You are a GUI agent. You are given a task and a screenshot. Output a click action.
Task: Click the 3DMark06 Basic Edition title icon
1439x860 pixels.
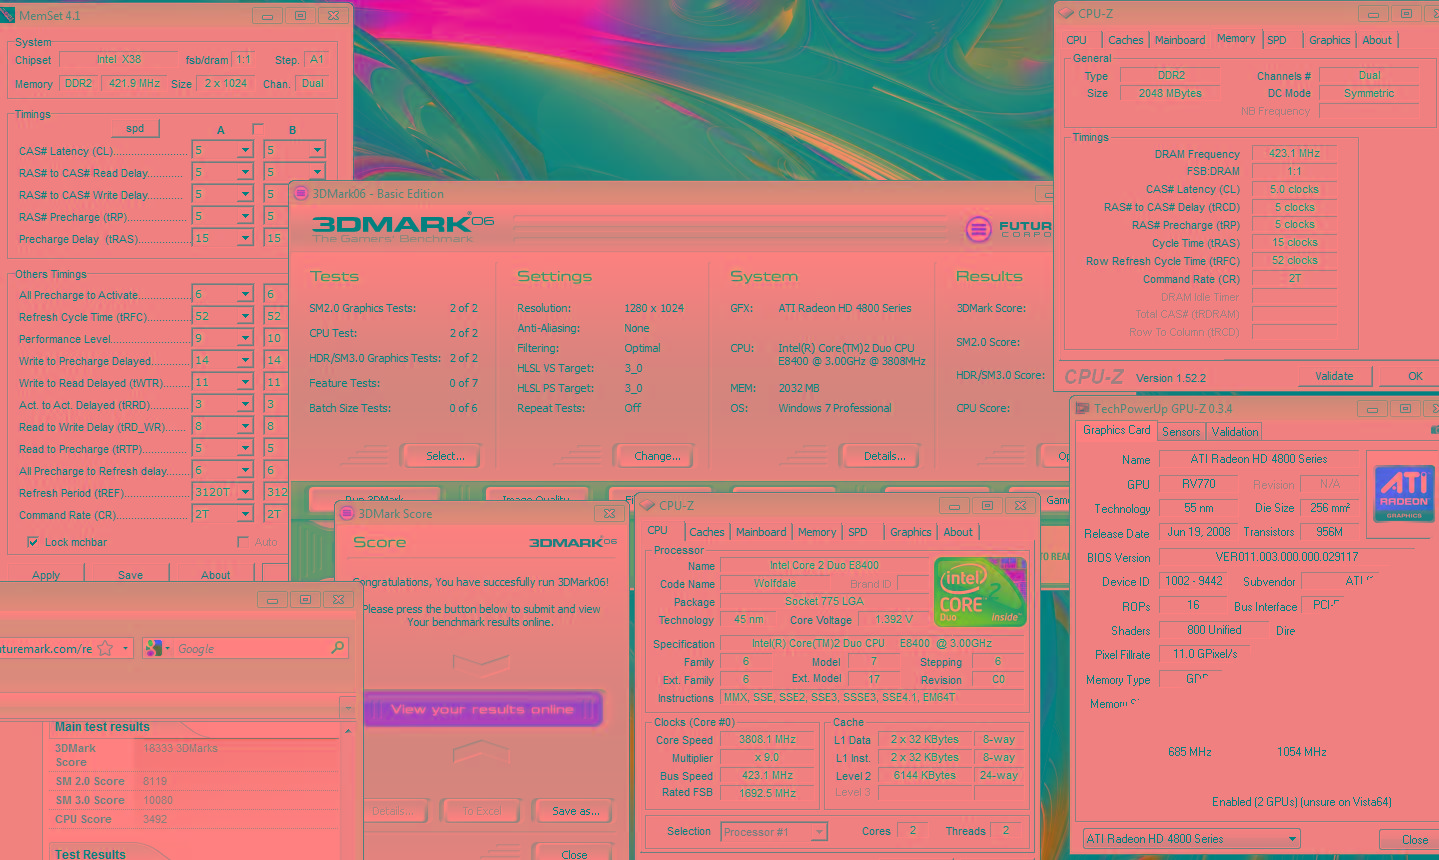(x=301, y=194)
